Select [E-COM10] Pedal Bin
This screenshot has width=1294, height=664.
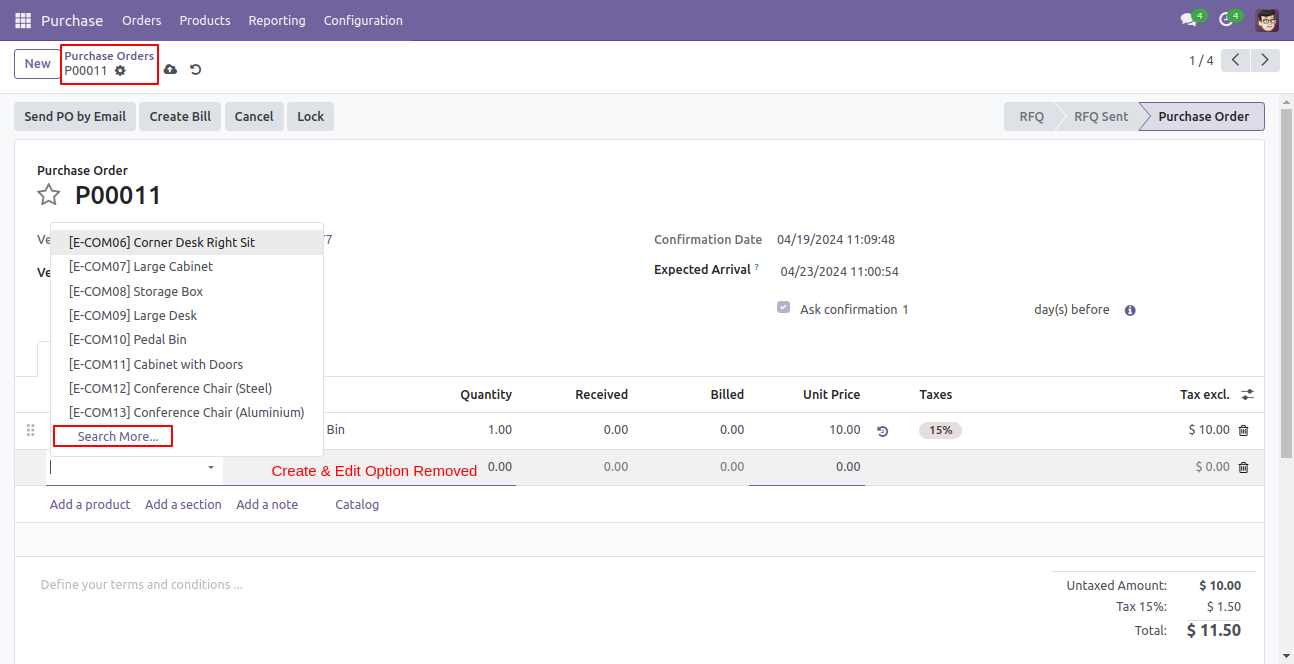click(x=187, y=340)
